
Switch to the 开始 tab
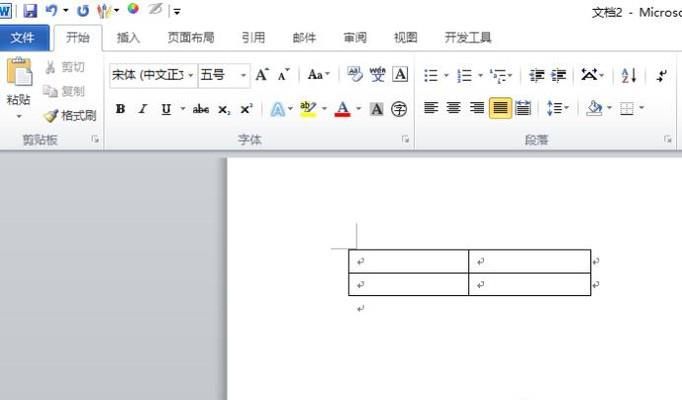pos(77,38)
